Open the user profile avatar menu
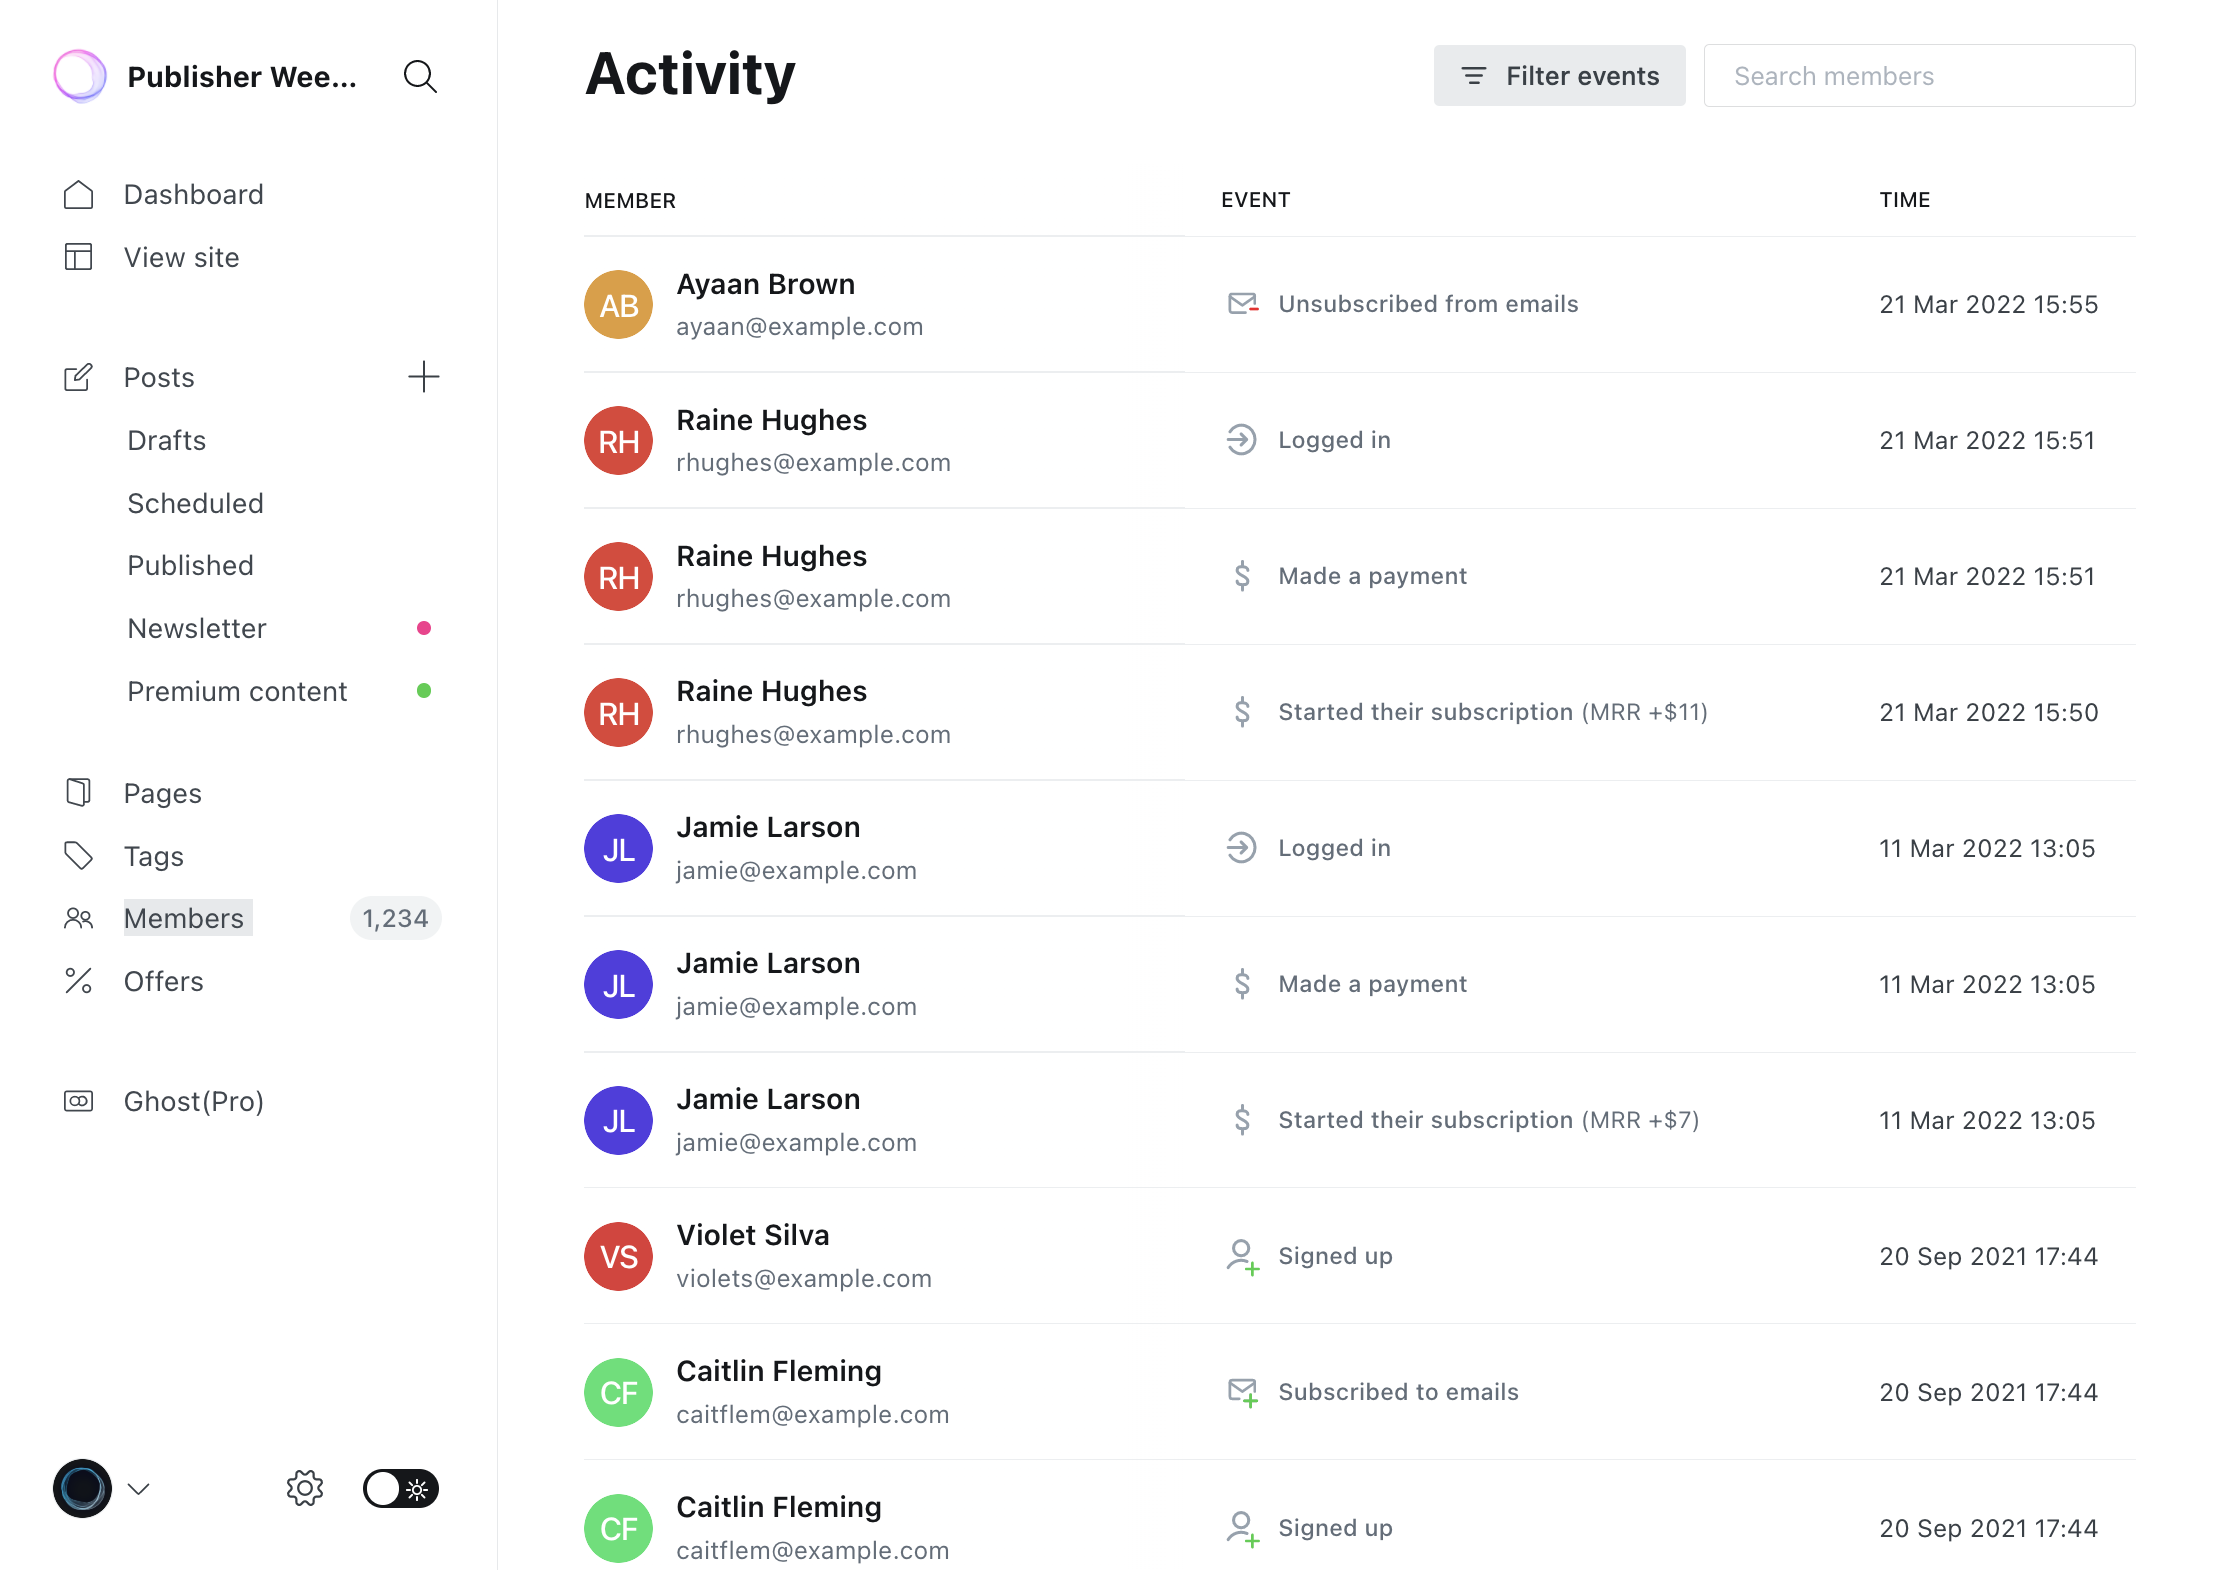Screen dimensions: 2216x1570 82,1488
